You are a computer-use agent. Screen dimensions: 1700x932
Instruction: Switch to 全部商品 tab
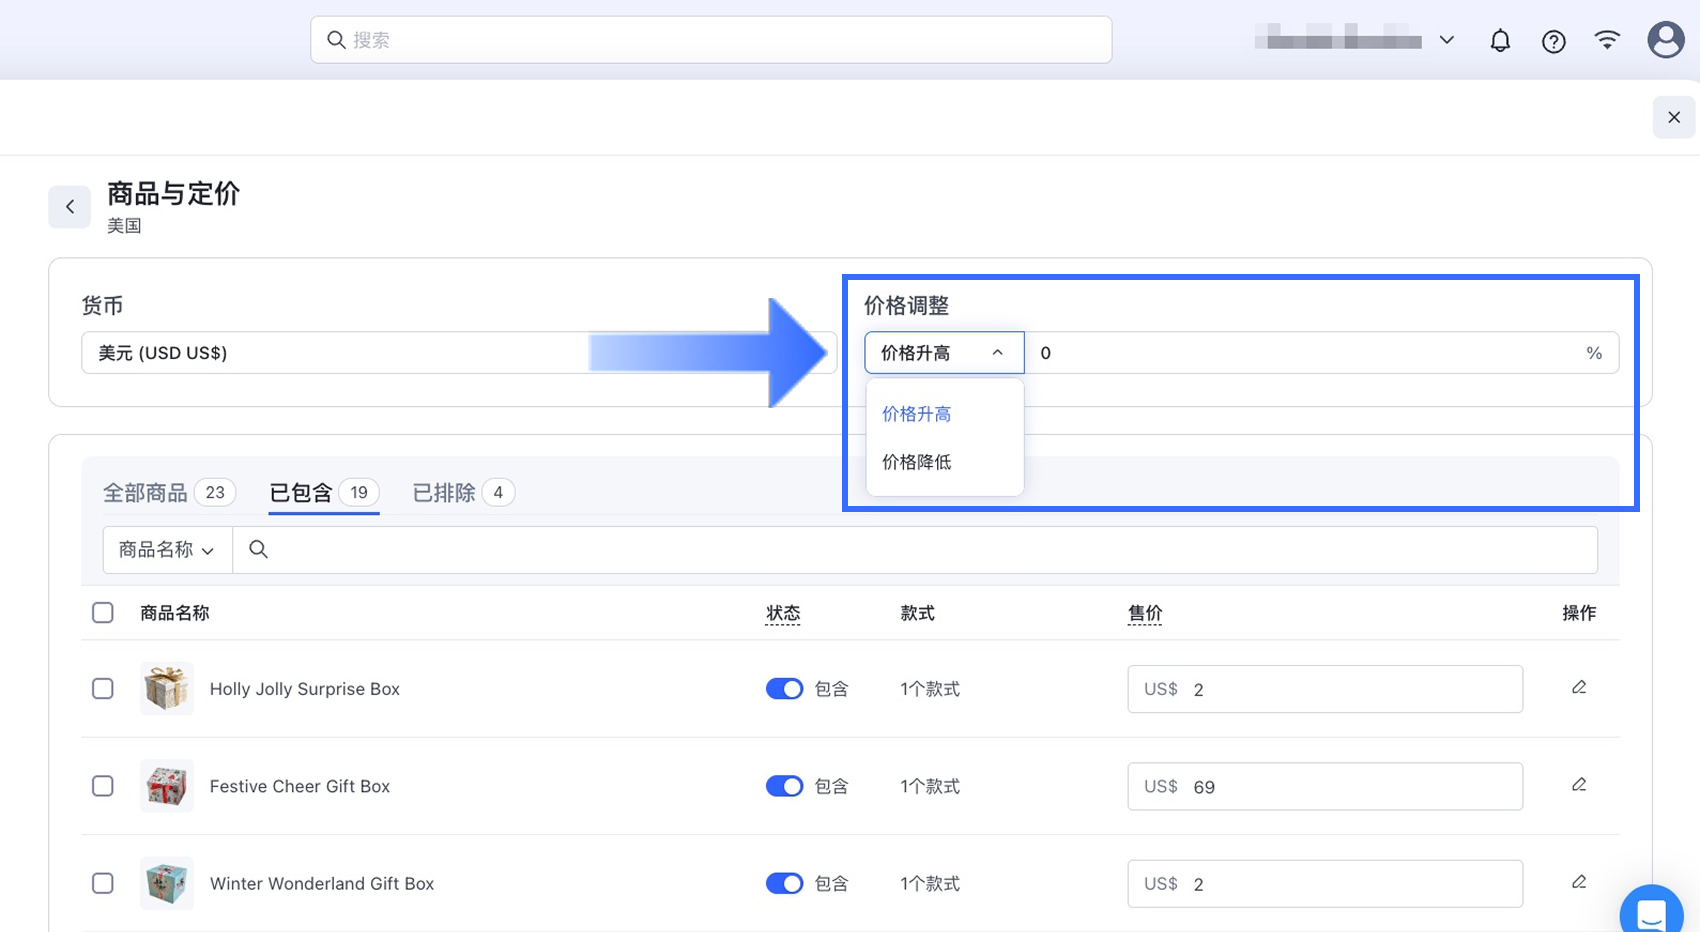pos(170,492)
